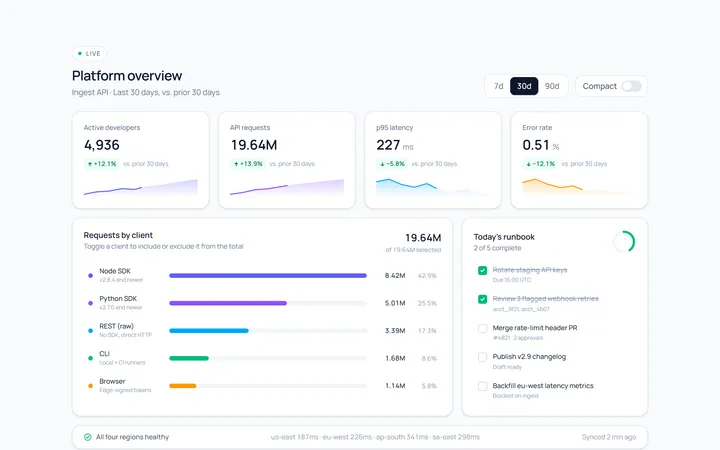This screenshot has width=720, height=450.
Task: Open the p95 latency card
Action: [x=433, y=160]
